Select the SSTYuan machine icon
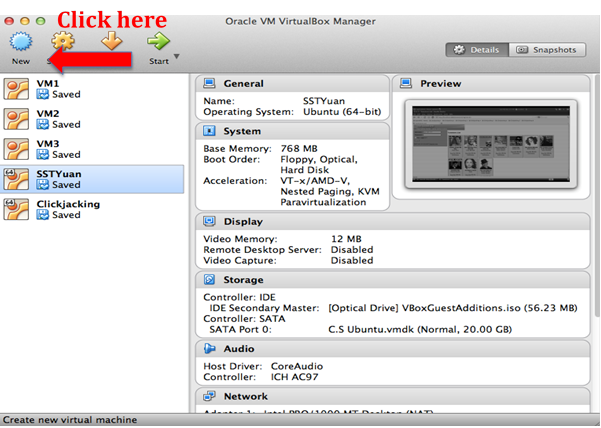This screenshot has height=428, width=601. click(x=16, y=179)
